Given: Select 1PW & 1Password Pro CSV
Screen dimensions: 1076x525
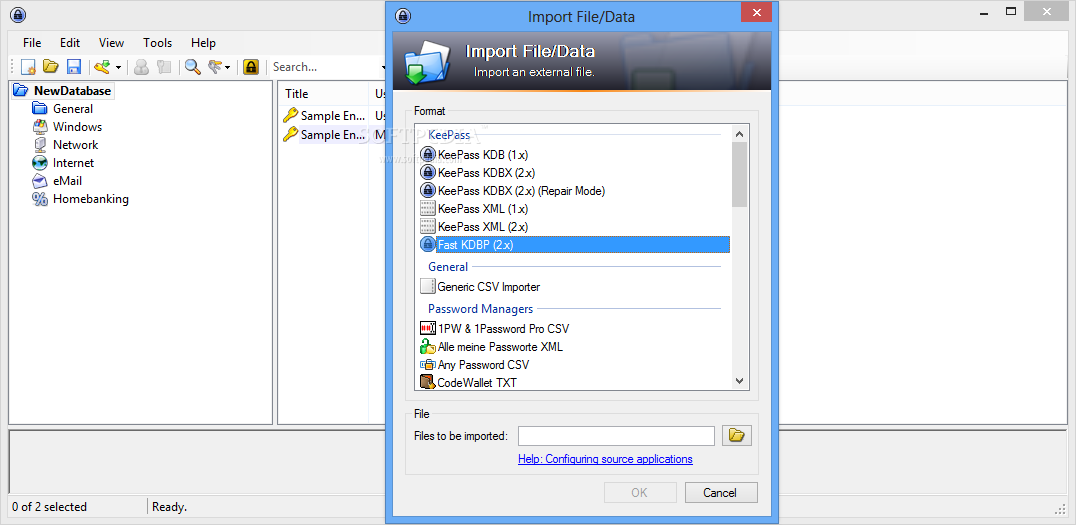Looking at the screenshot, I should pos(503,329).
